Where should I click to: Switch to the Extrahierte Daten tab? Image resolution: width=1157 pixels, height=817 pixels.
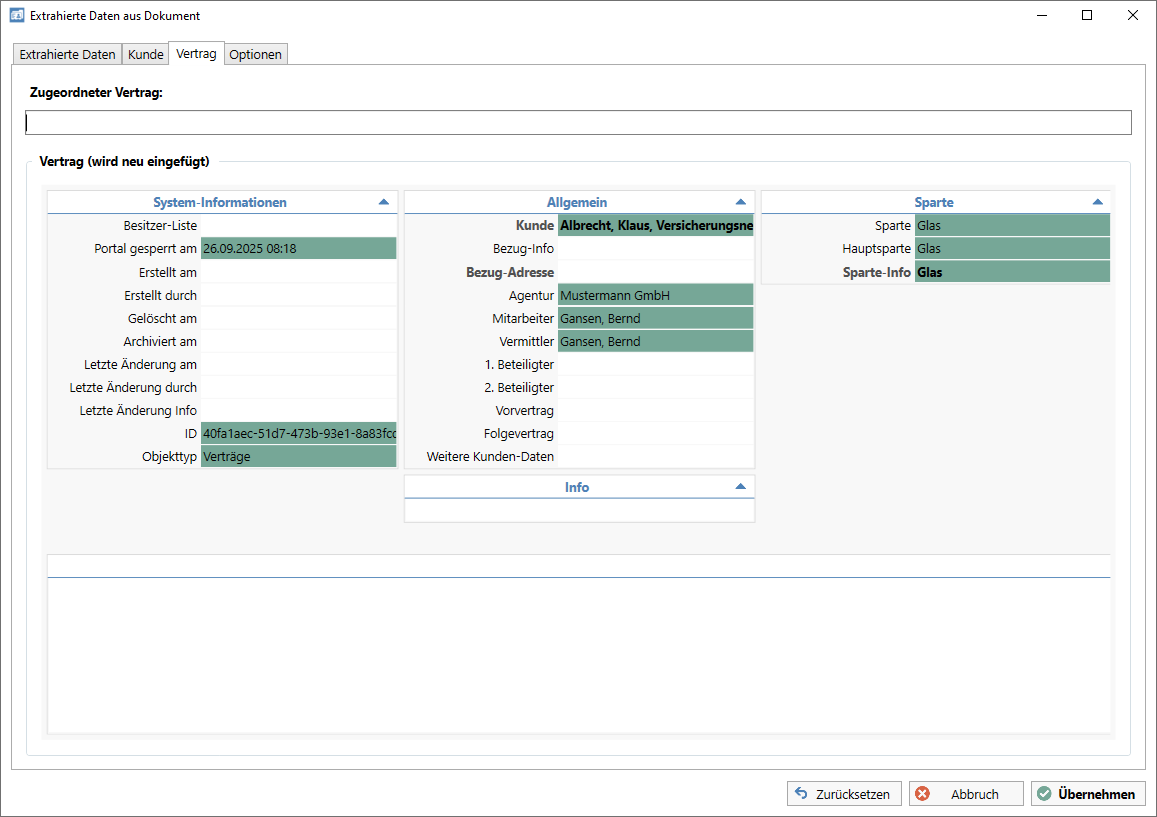click(x=67, y=55)
